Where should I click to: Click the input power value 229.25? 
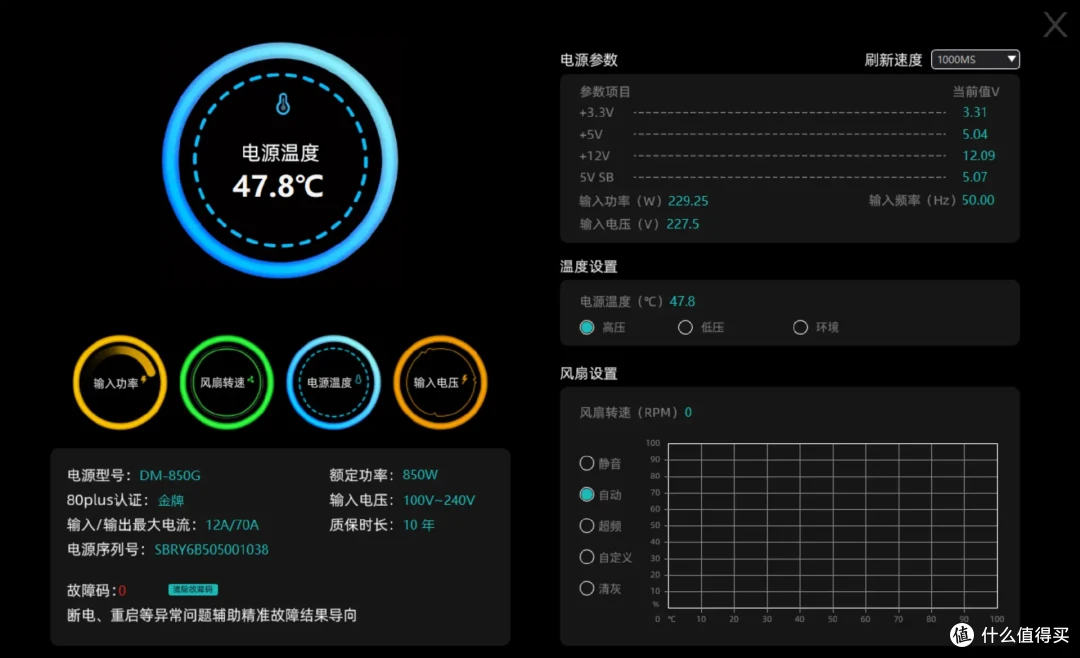coord(688,201)
